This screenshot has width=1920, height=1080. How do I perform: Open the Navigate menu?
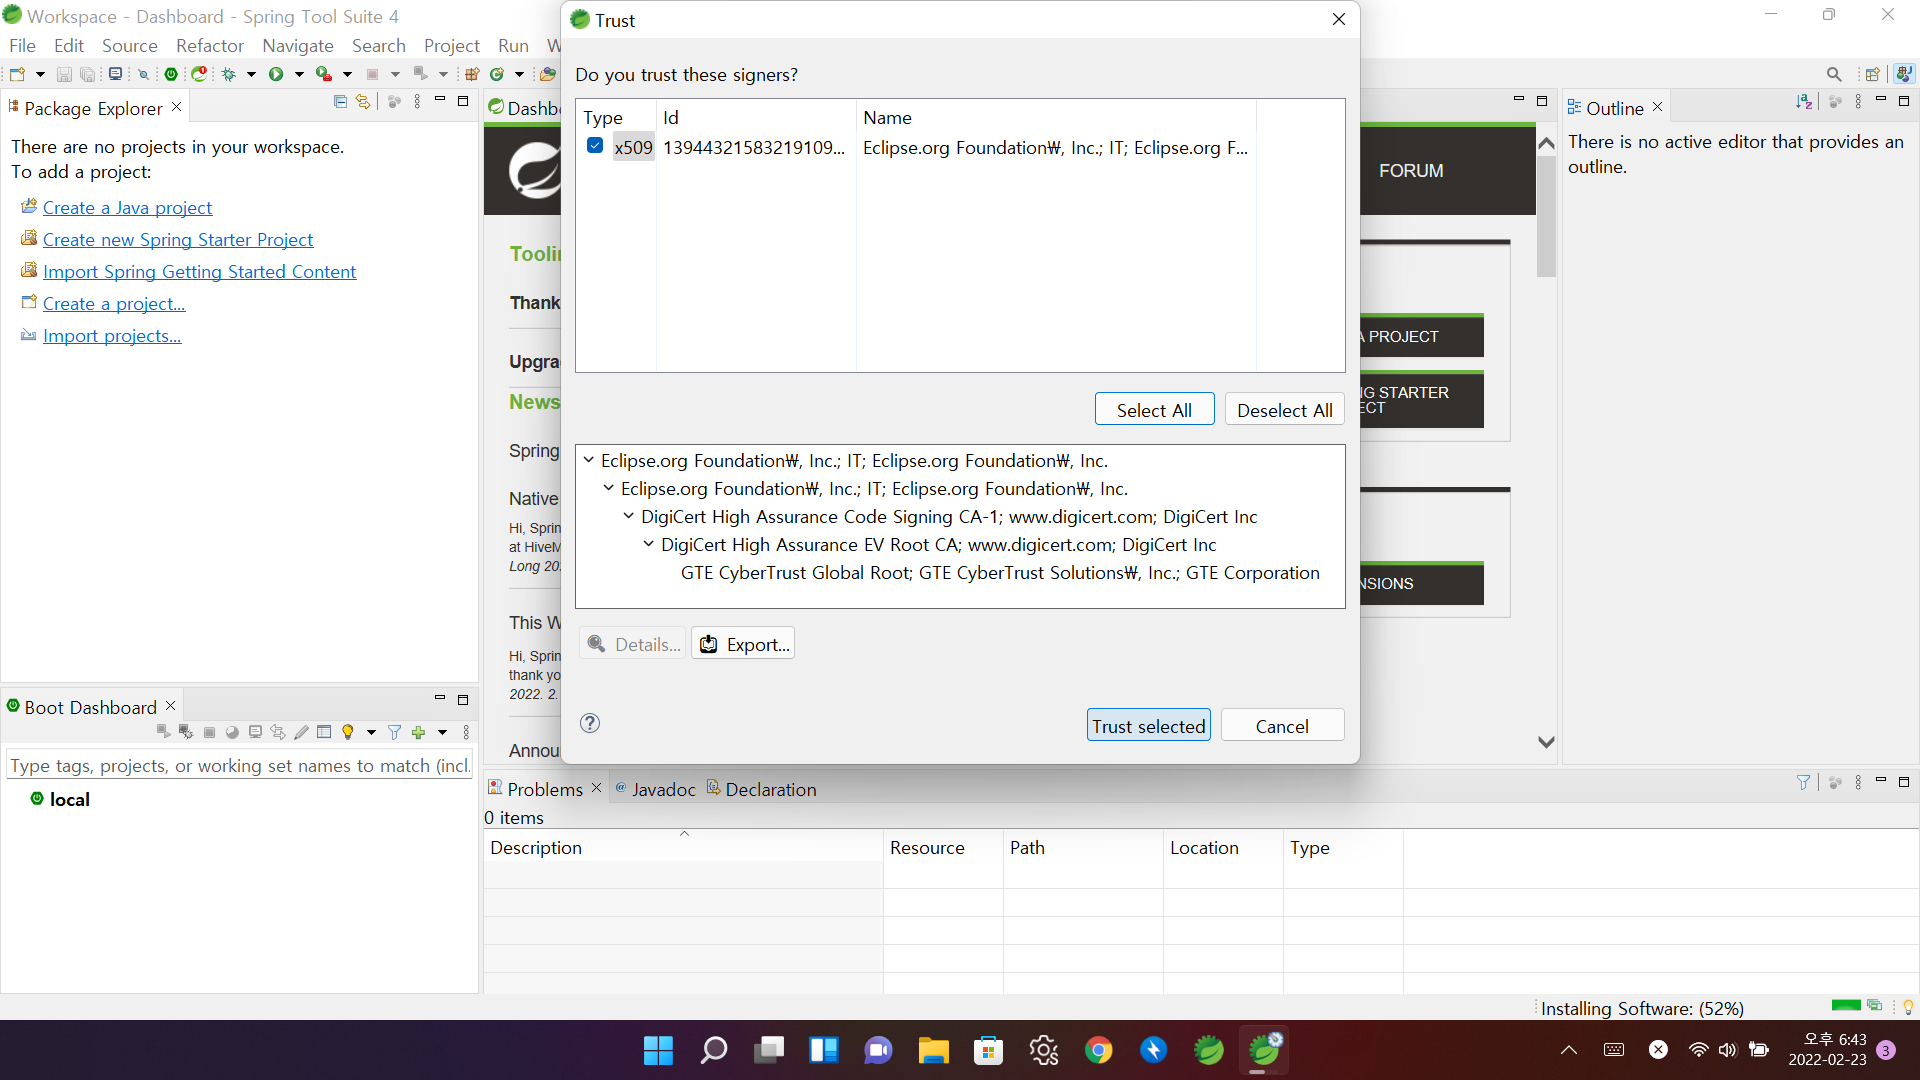pyautogui.click(x=297, y=46)
